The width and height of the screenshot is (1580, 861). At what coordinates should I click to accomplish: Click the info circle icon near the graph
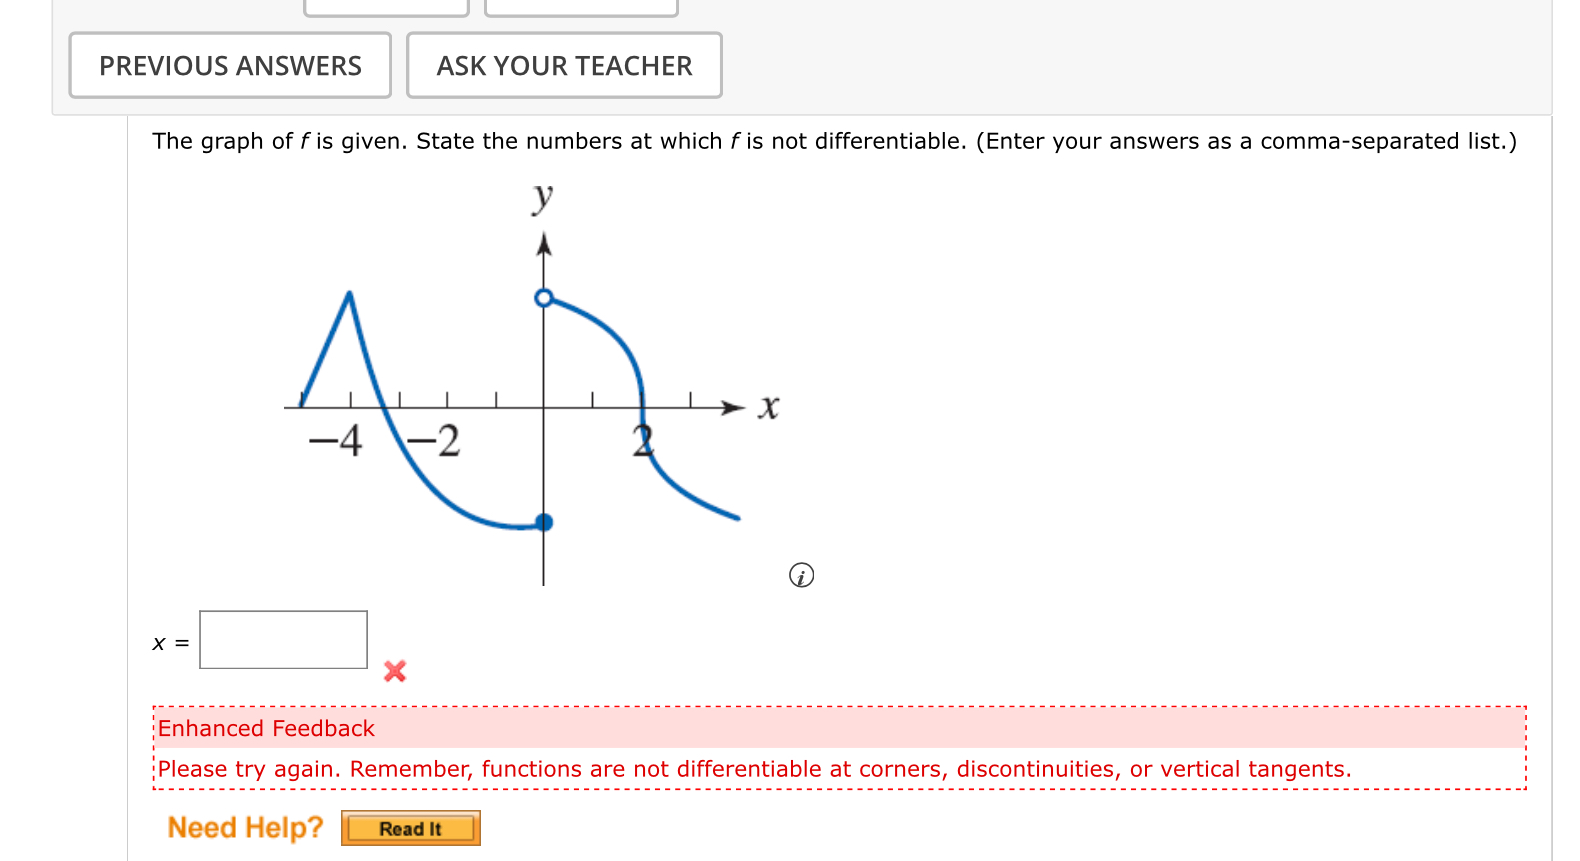coord(801,576)
